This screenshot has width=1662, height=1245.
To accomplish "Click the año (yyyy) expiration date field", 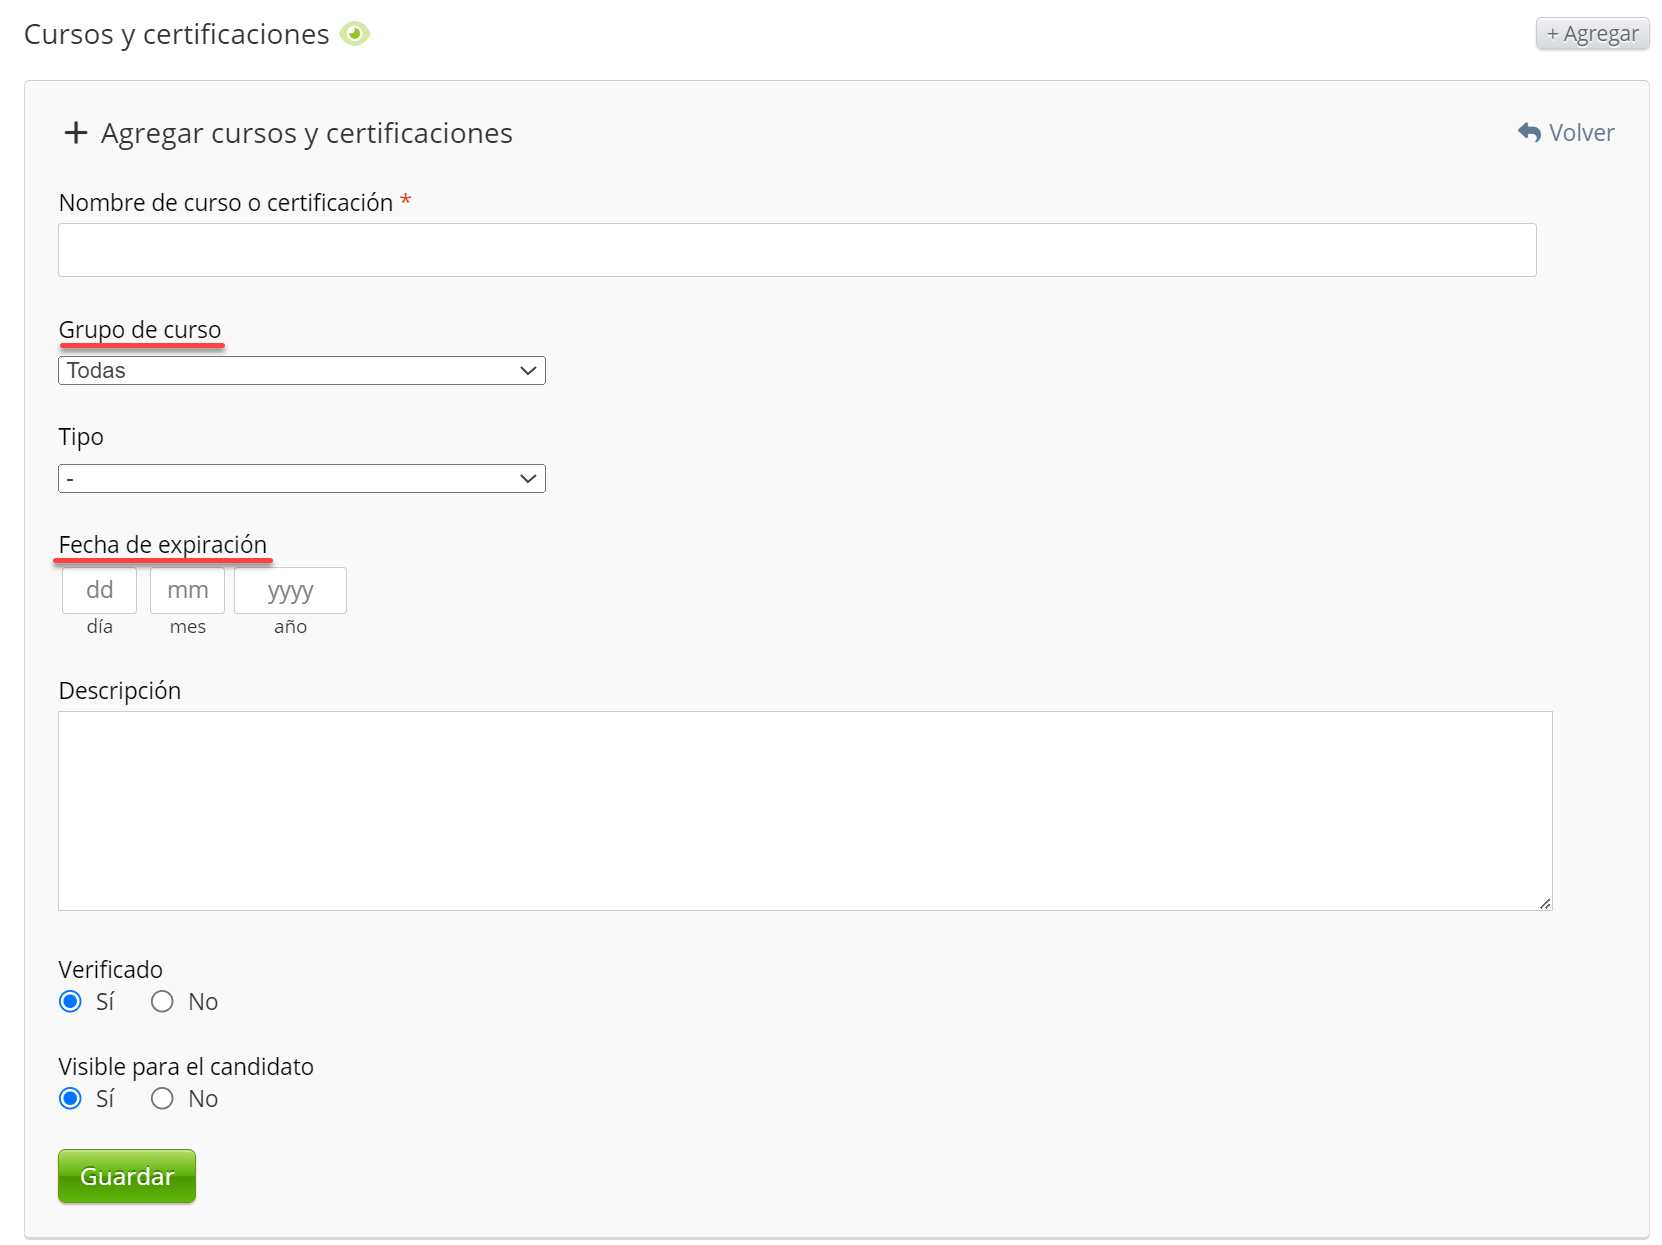I will click(290, 590).
